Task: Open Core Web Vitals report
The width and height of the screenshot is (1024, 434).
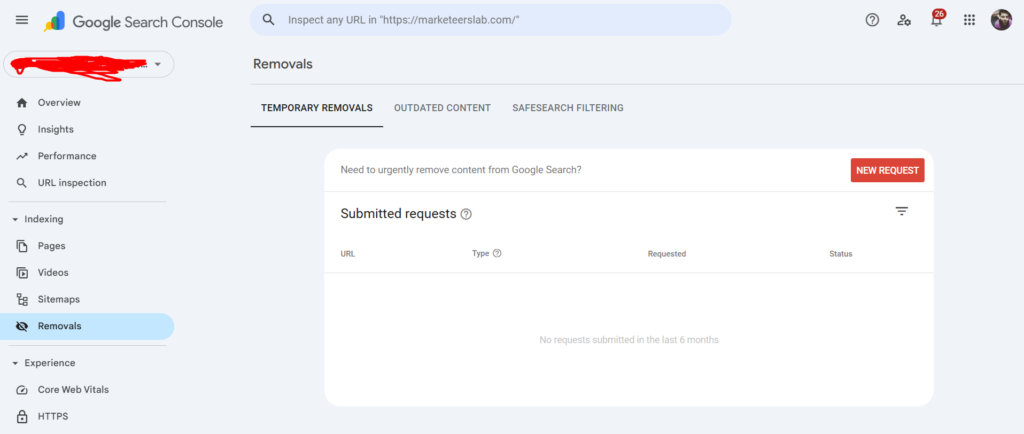Action: tap(73, 389)
